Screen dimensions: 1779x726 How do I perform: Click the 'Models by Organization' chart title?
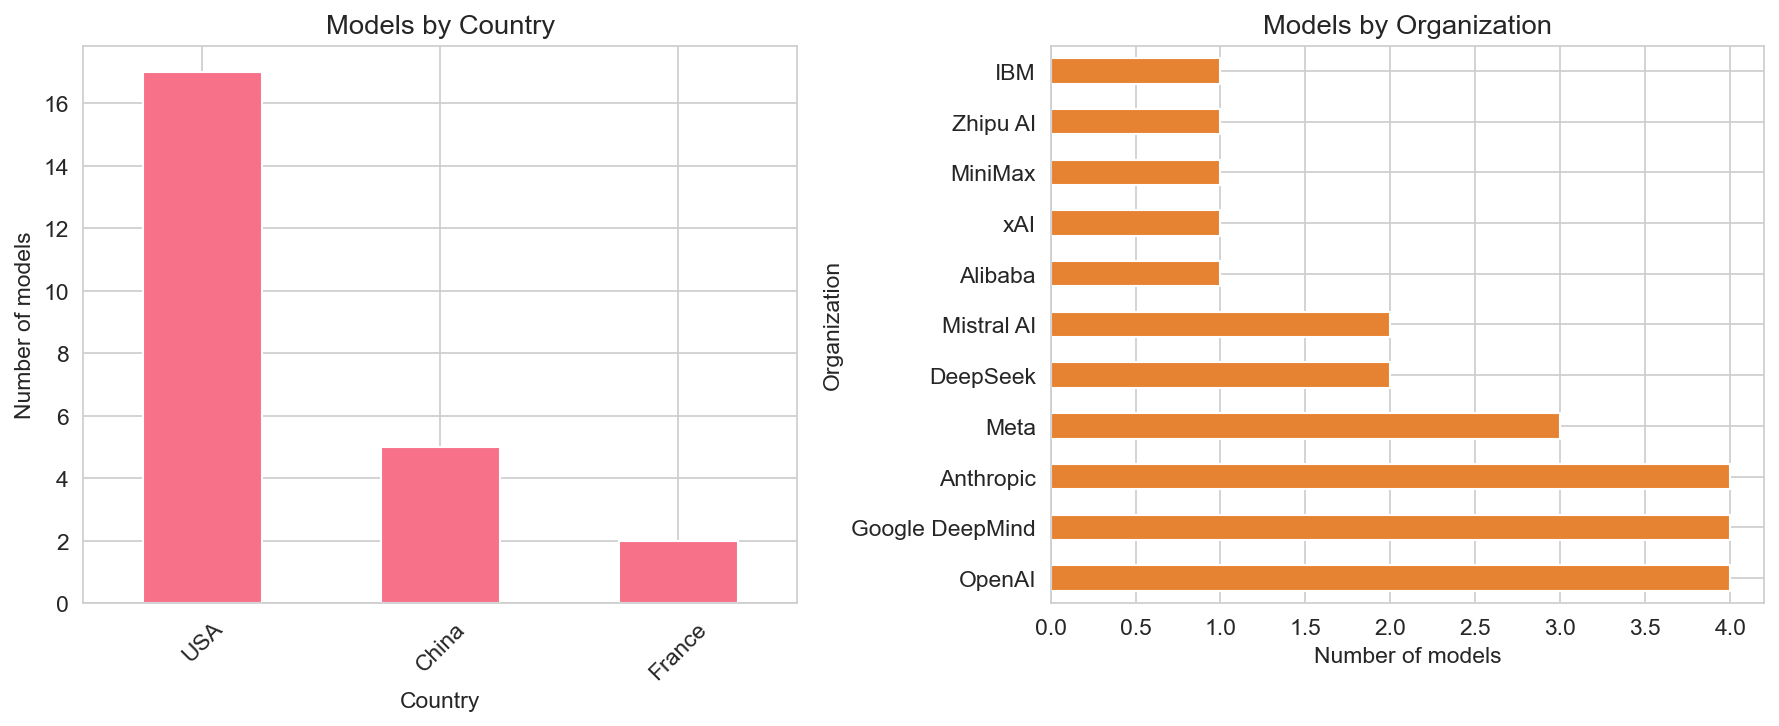coord(1406,25)
